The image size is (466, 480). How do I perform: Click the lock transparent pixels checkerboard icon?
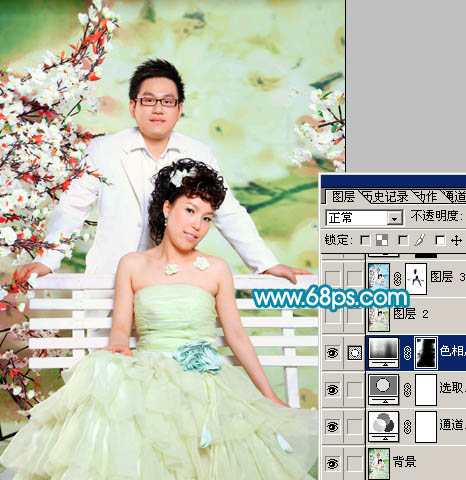point(382,240)
